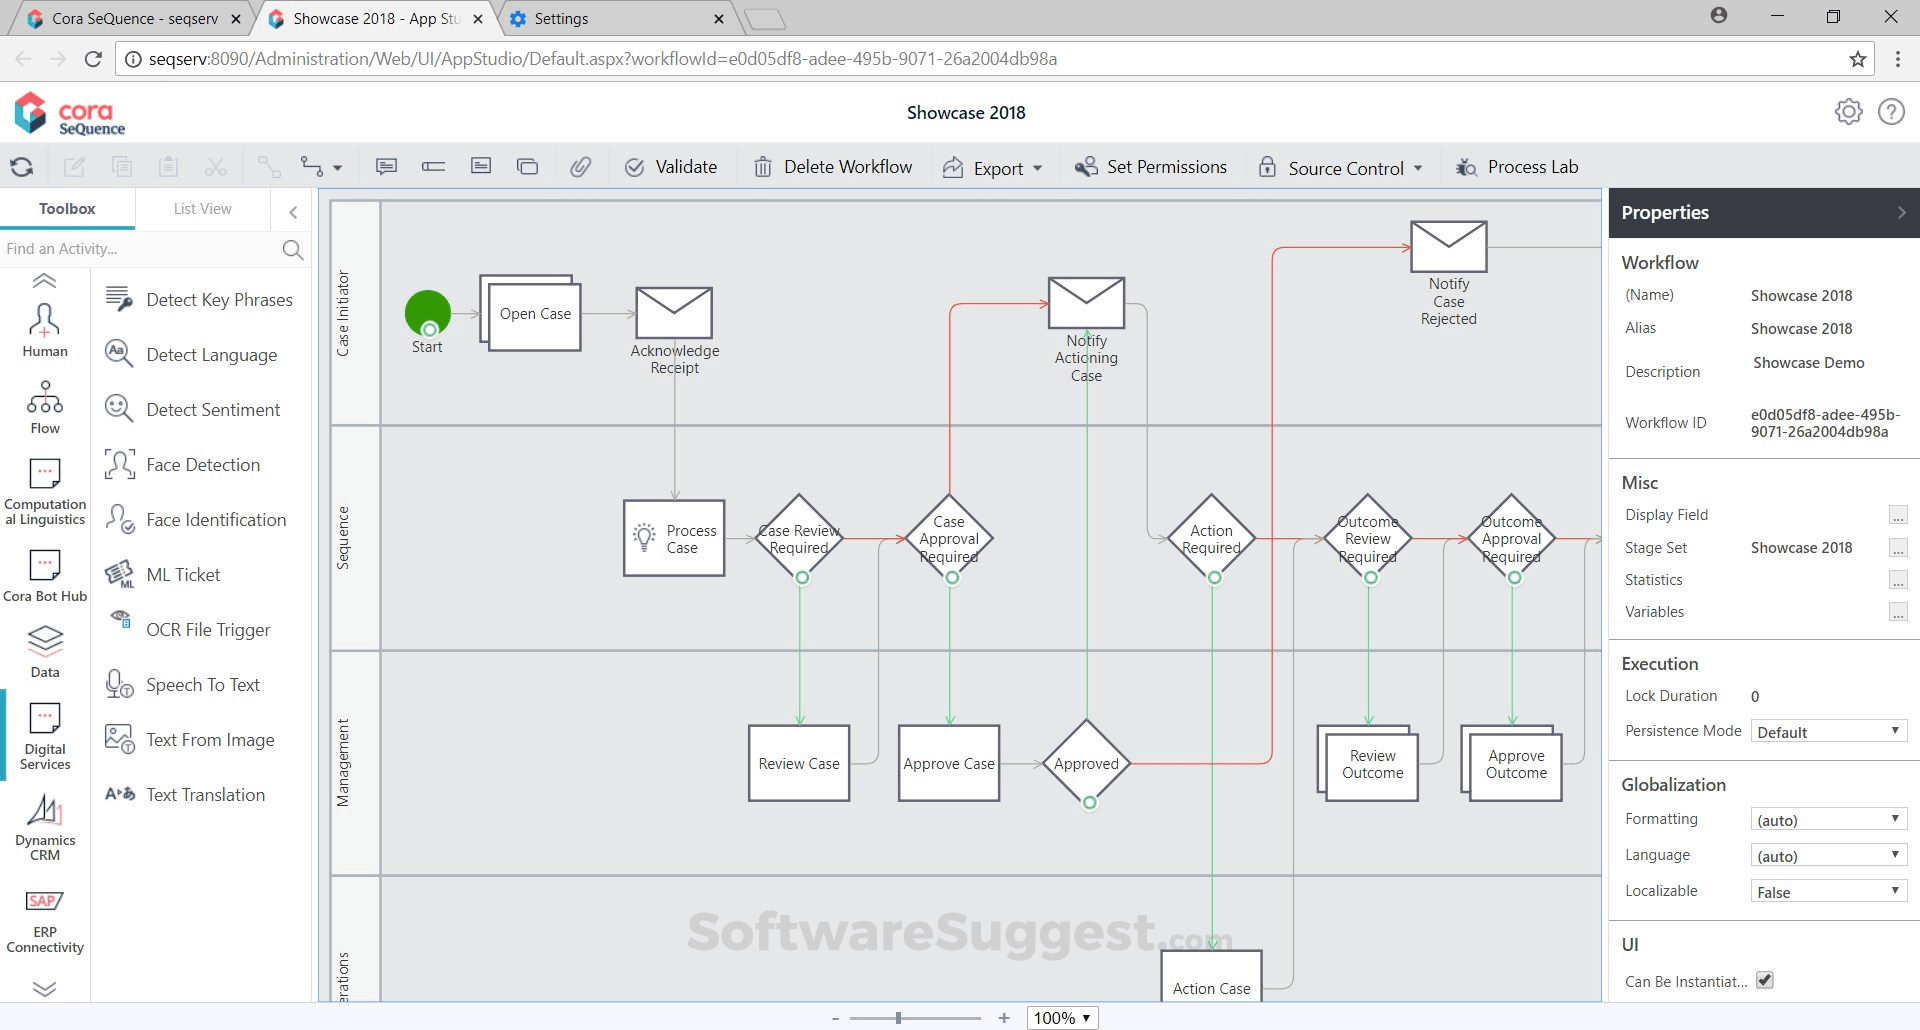
Task: Select the Speech To Text activity
Action: 202,684
